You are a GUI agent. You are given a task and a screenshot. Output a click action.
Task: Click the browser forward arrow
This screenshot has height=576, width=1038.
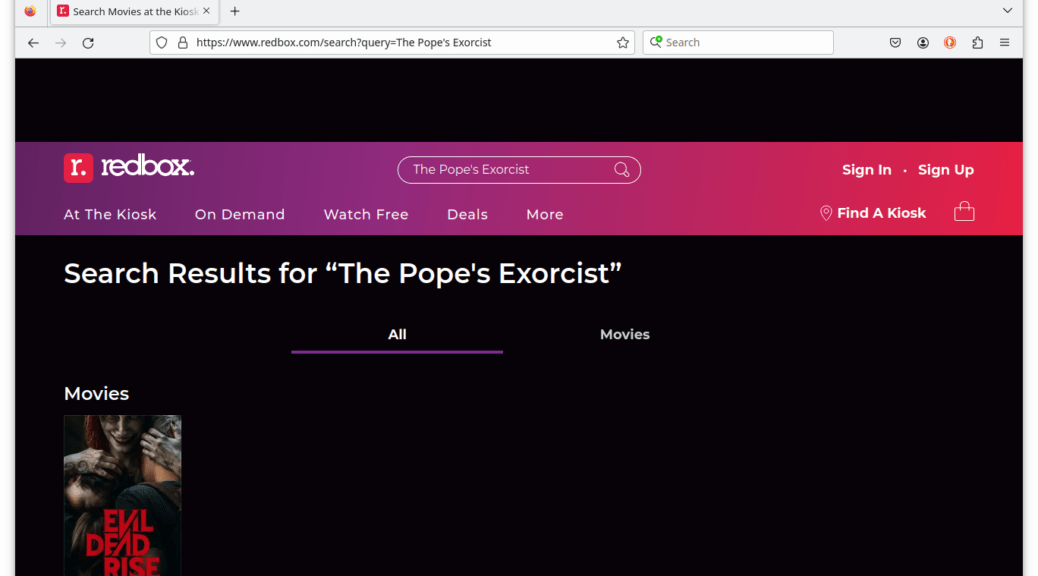tap(60, 42)
